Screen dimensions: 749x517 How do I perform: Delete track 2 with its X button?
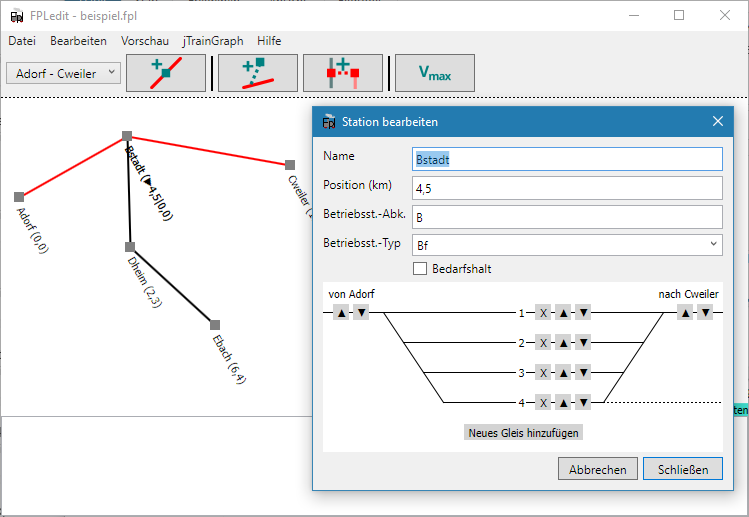(x=543, y=343)
